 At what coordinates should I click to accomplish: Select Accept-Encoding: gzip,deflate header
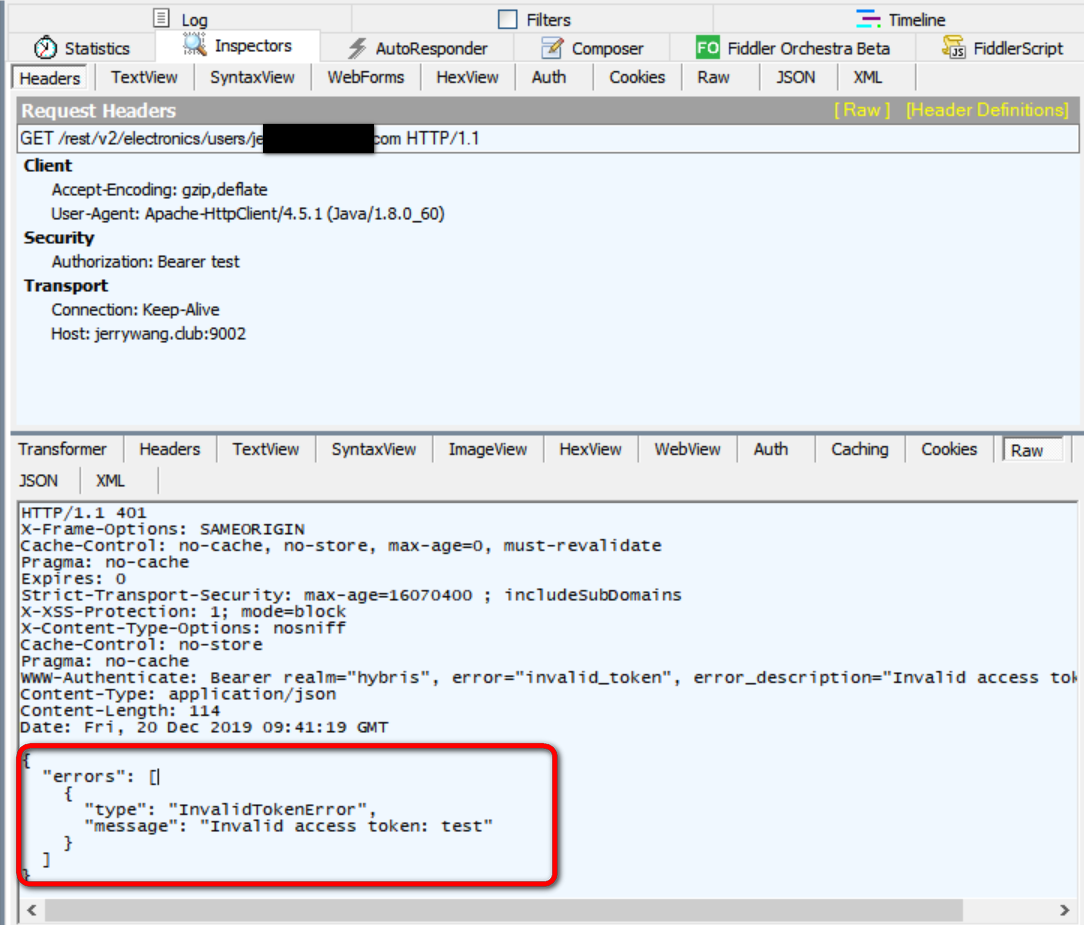click(159, 189)
